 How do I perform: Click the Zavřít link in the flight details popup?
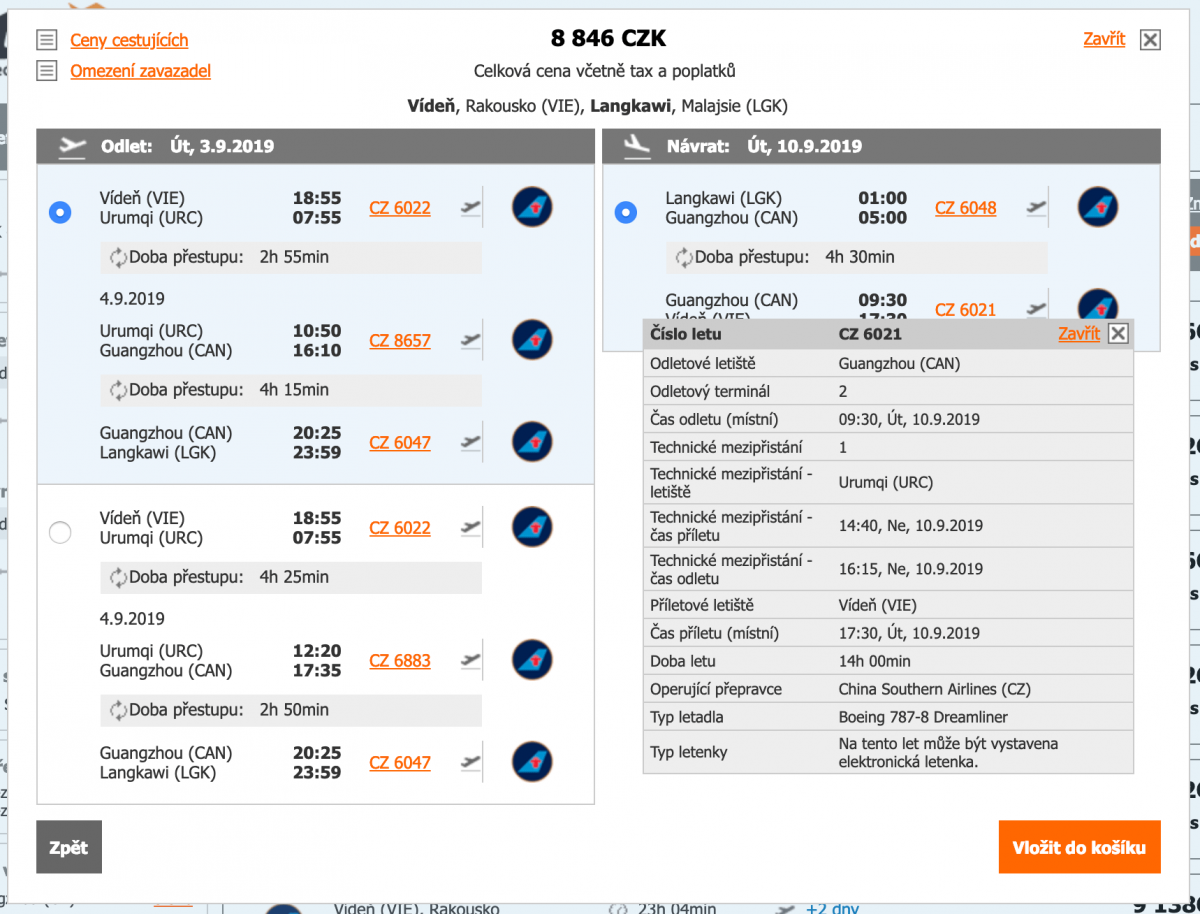tap(1078, 334)
